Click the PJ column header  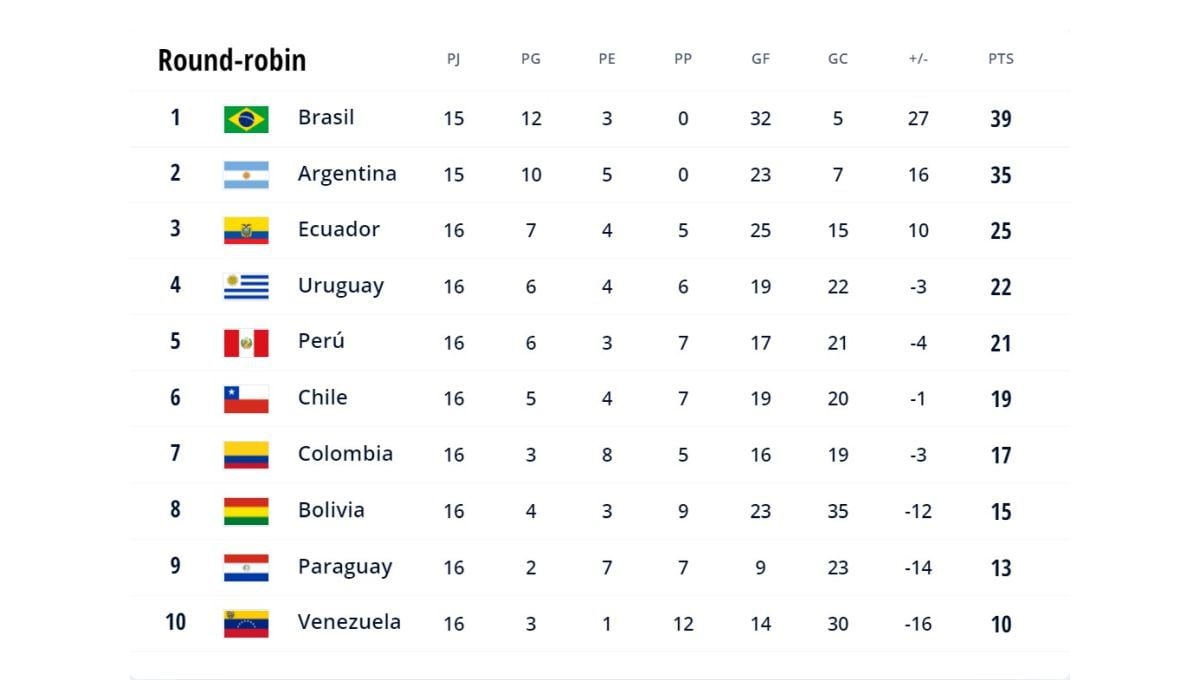point(453,59)
